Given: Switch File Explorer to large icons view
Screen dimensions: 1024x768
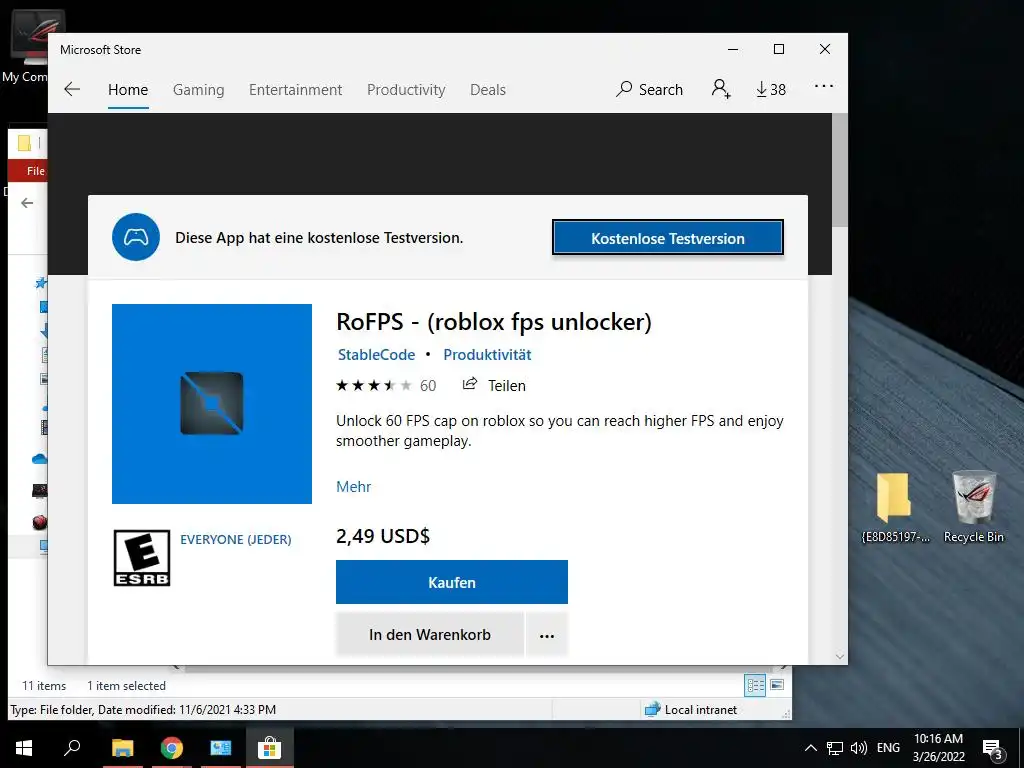Looking at the screenshot, I should (x=777, y=685).
